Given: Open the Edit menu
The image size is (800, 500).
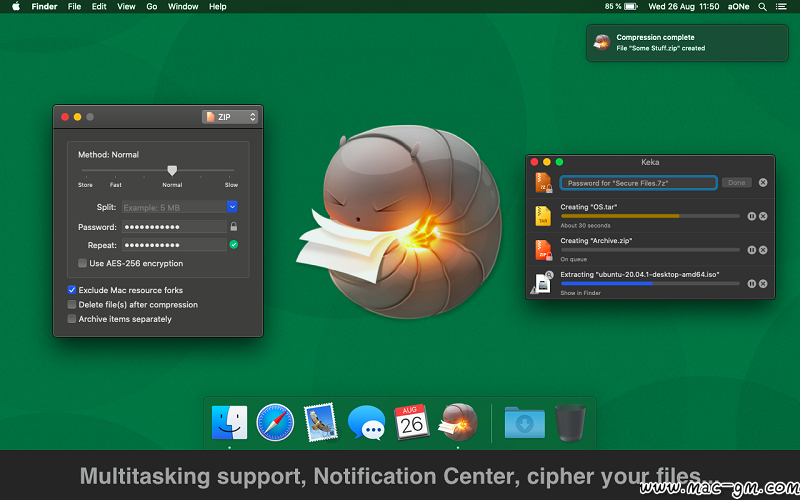Looking at the screenshot, I should [x=99, y=7].
